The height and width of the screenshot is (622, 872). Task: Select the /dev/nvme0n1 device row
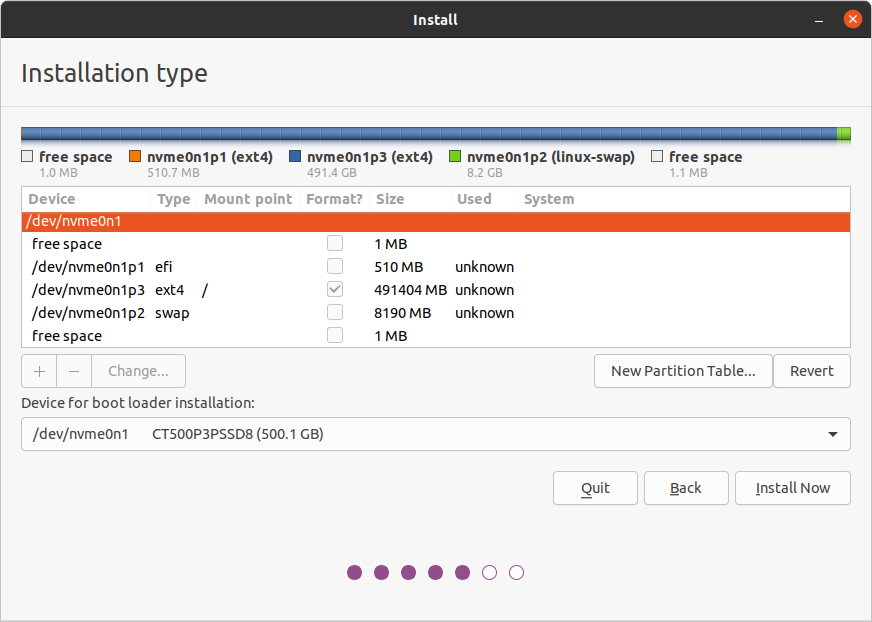436,221
